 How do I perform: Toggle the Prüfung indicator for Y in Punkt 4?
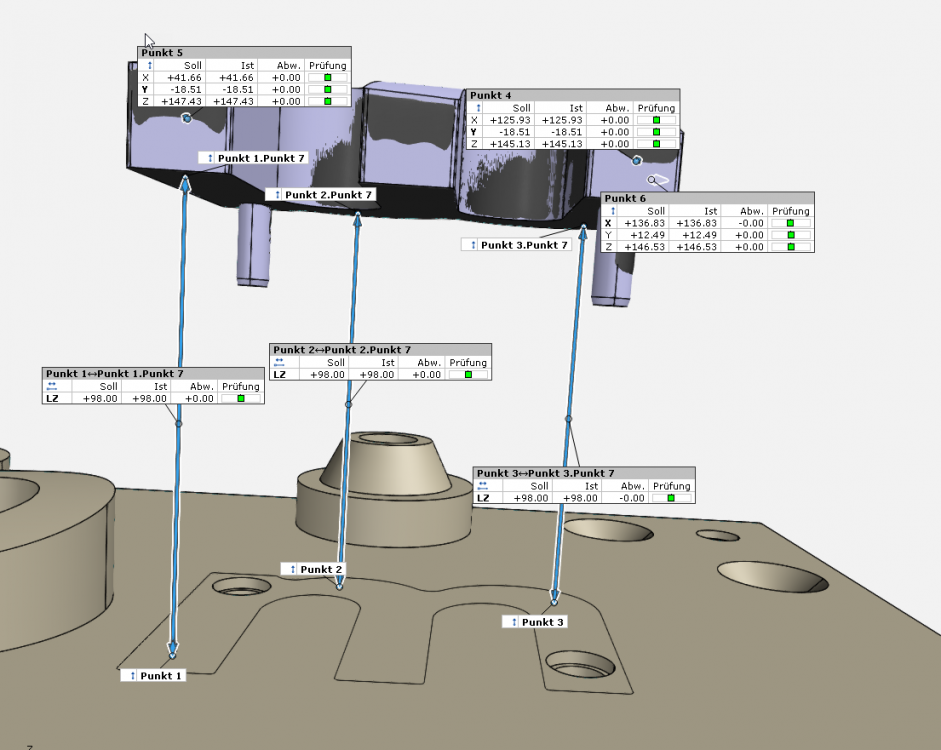tap(657, 131)
